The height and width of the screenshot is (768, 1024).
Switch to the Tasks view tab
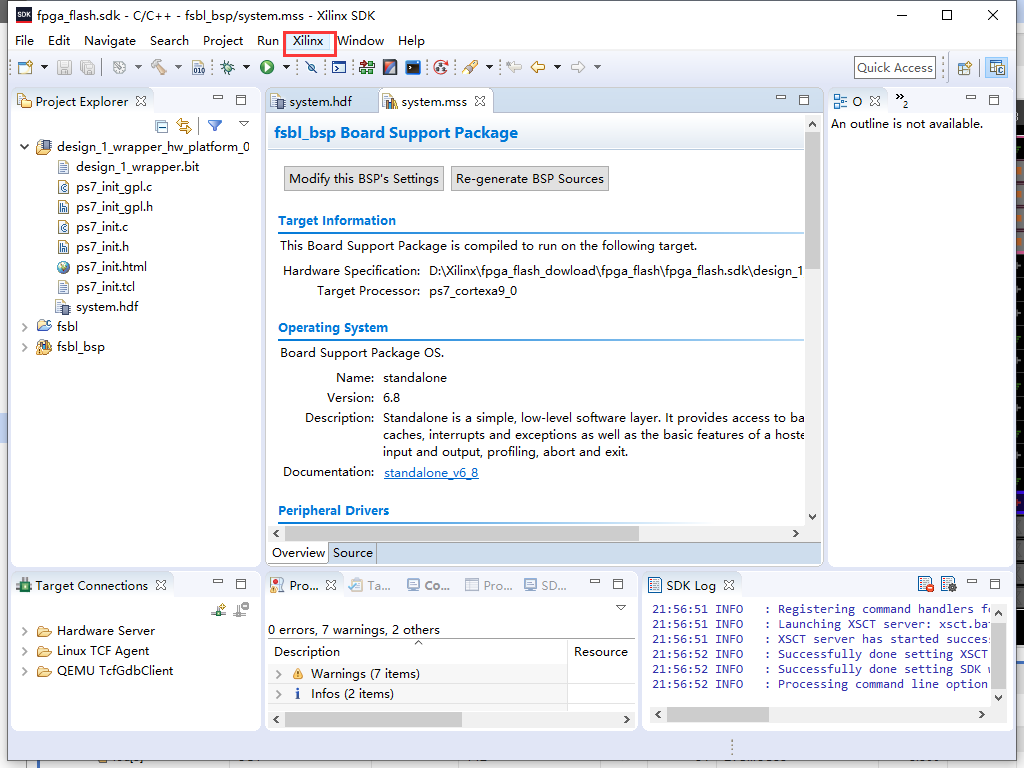[x=370, y=585]
